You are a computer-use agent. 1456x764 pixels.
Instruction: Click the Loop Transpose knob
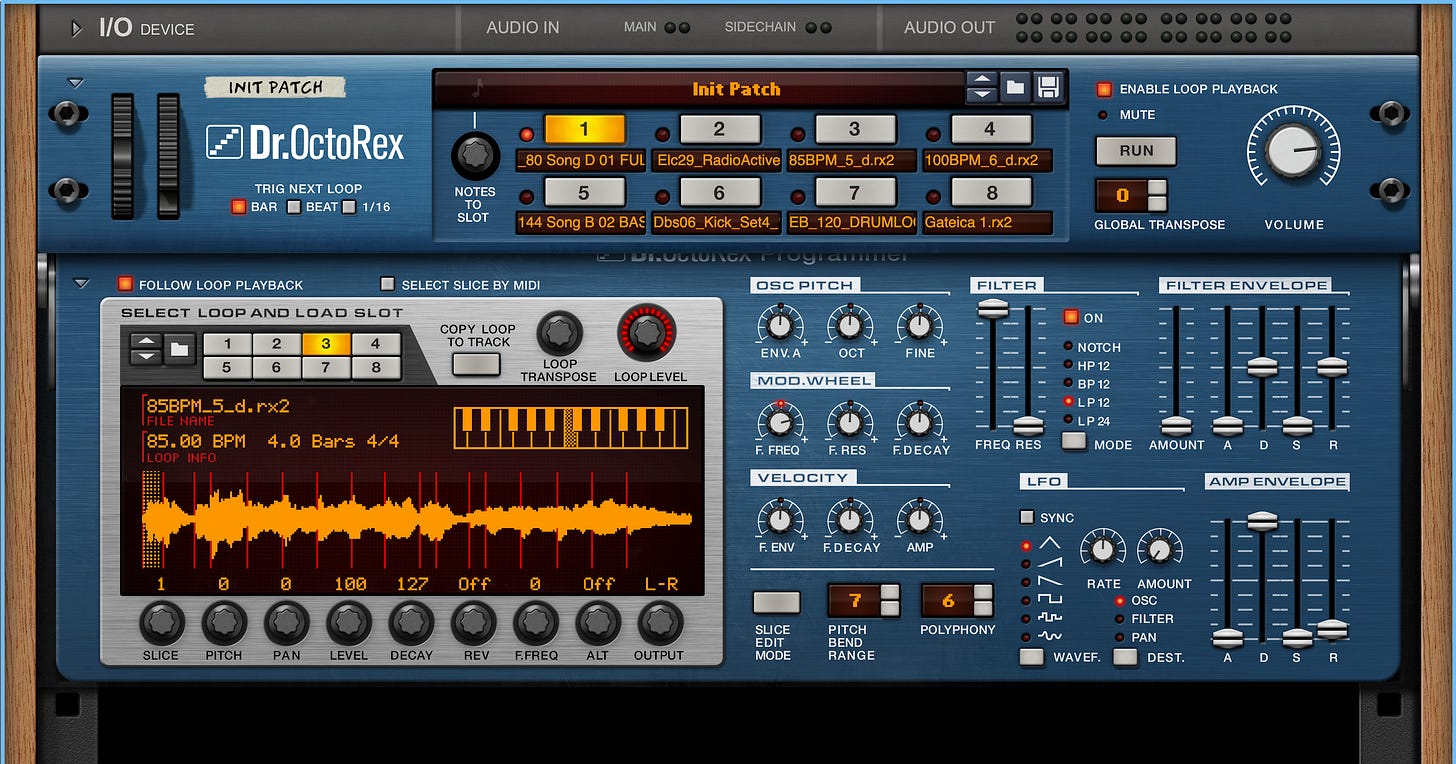(x=559, y=334)
